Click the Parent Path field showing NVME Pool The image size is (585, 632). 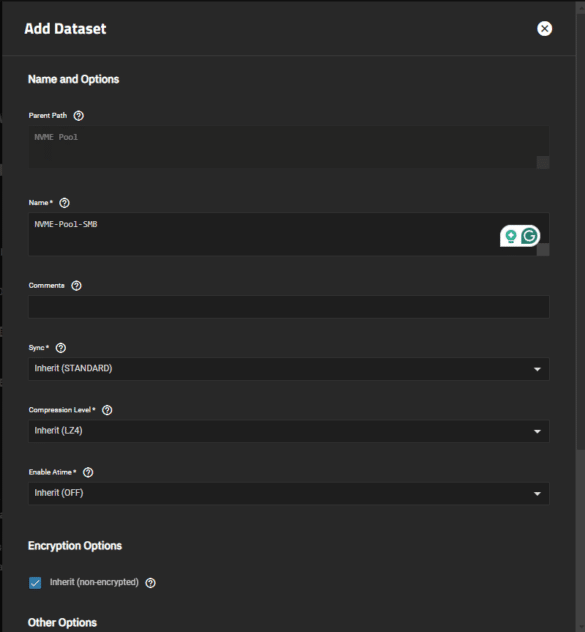(289, 147)
